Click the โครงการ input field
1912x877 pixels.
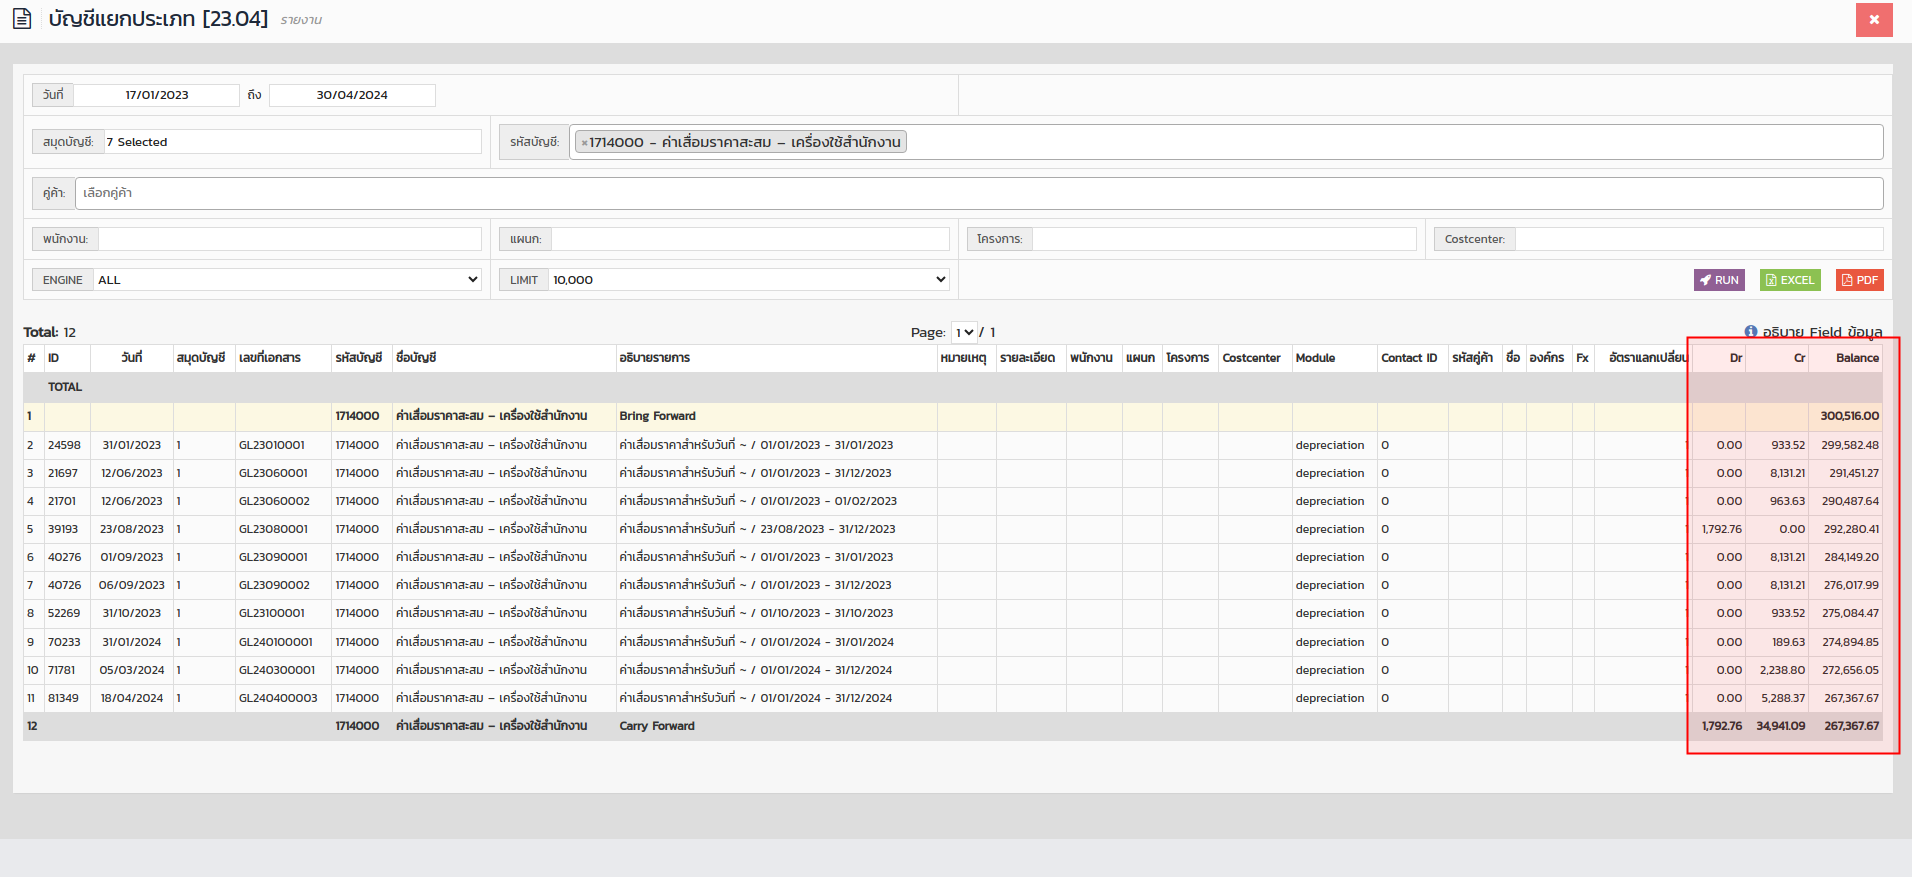[1224, 239]
